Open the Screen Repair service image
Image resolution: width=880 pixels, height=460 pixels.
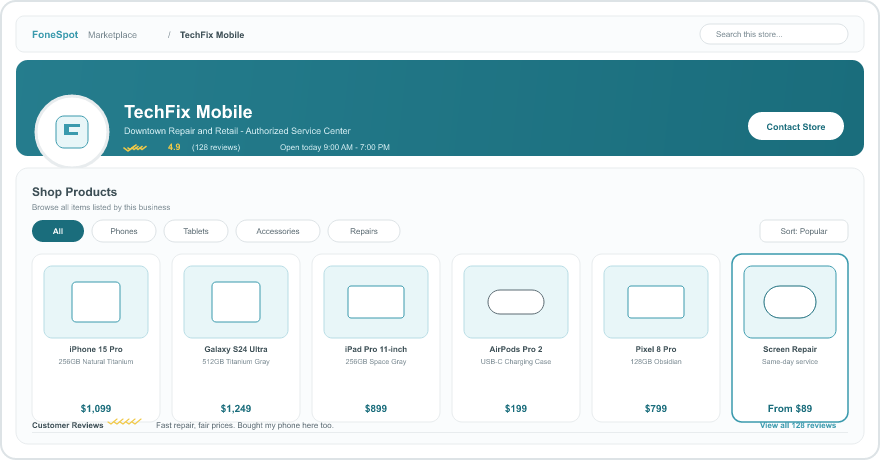click(790, 302)
